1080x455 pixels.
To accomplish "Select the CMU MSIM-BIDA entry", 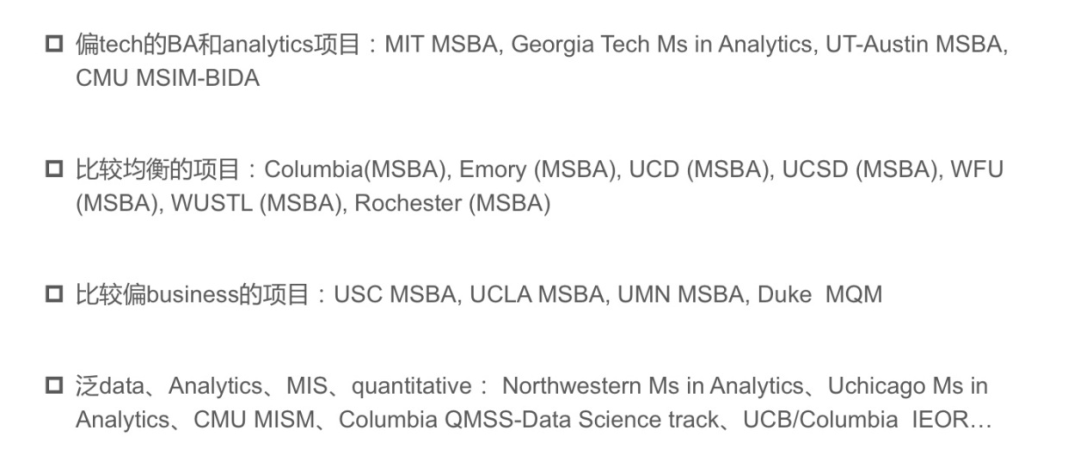I will click(x=167, y=78).
